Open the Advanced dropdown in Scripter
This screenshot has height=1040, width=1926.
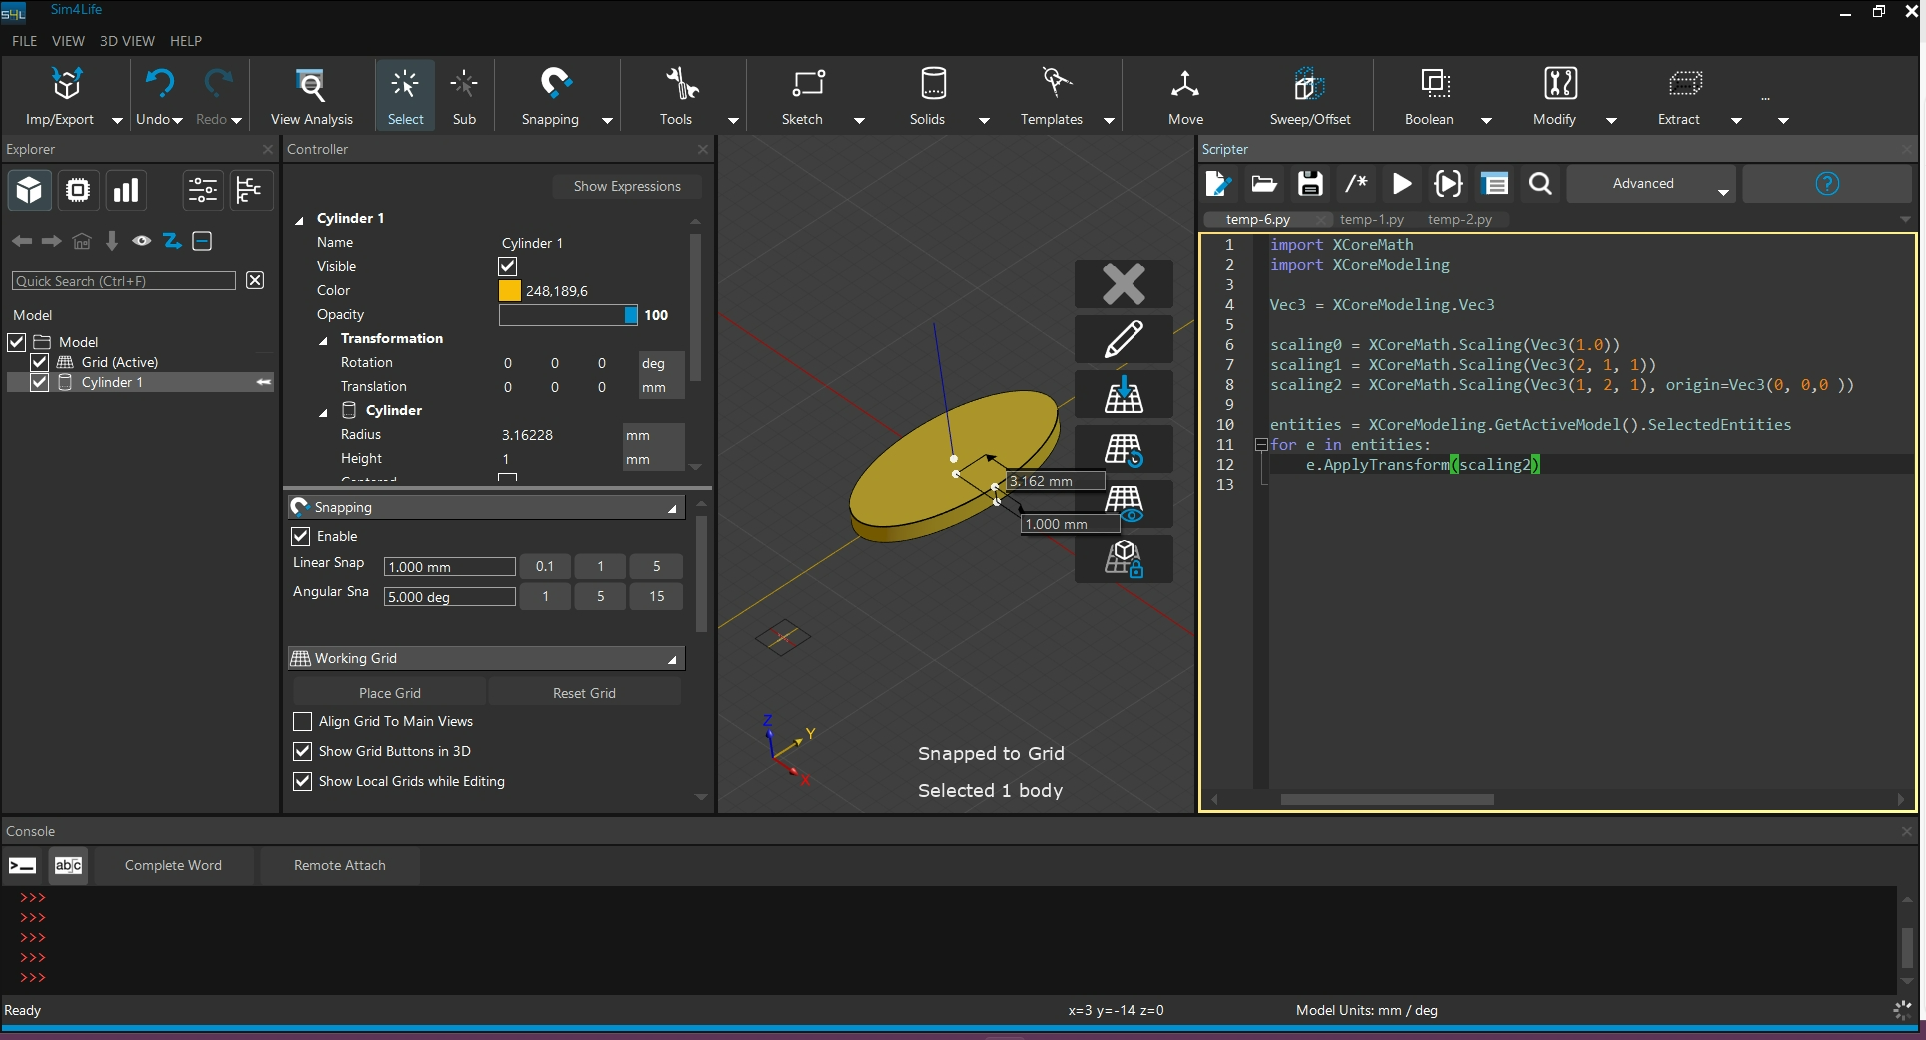1651,184
